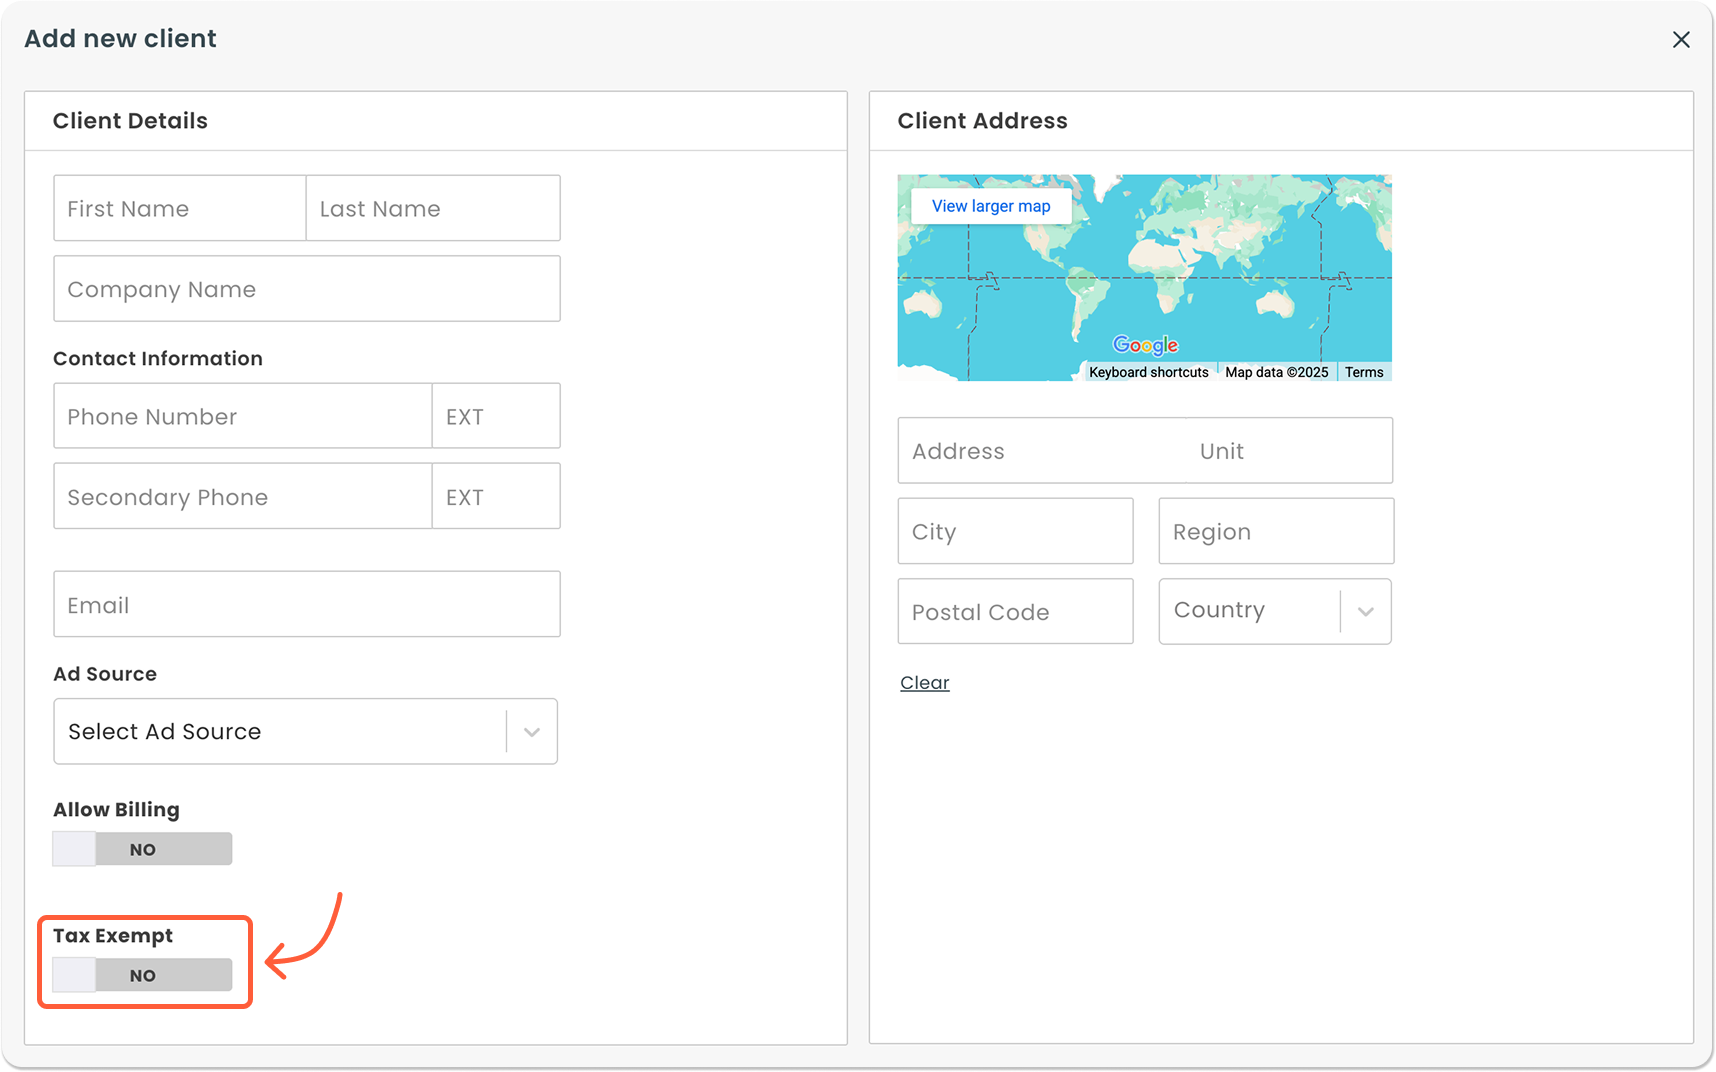
Task: Focus the Region field
Action: click(x=1276, y=531)
